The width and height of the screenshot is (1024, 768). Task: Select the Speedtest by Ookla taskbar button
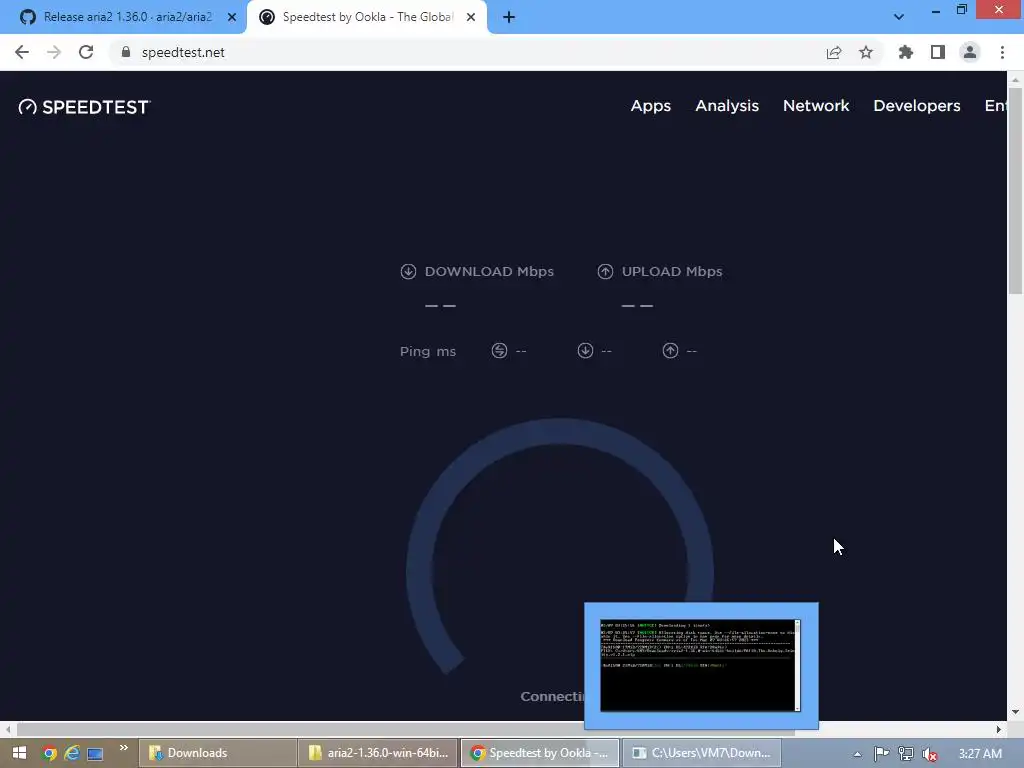tap(540, 753)
